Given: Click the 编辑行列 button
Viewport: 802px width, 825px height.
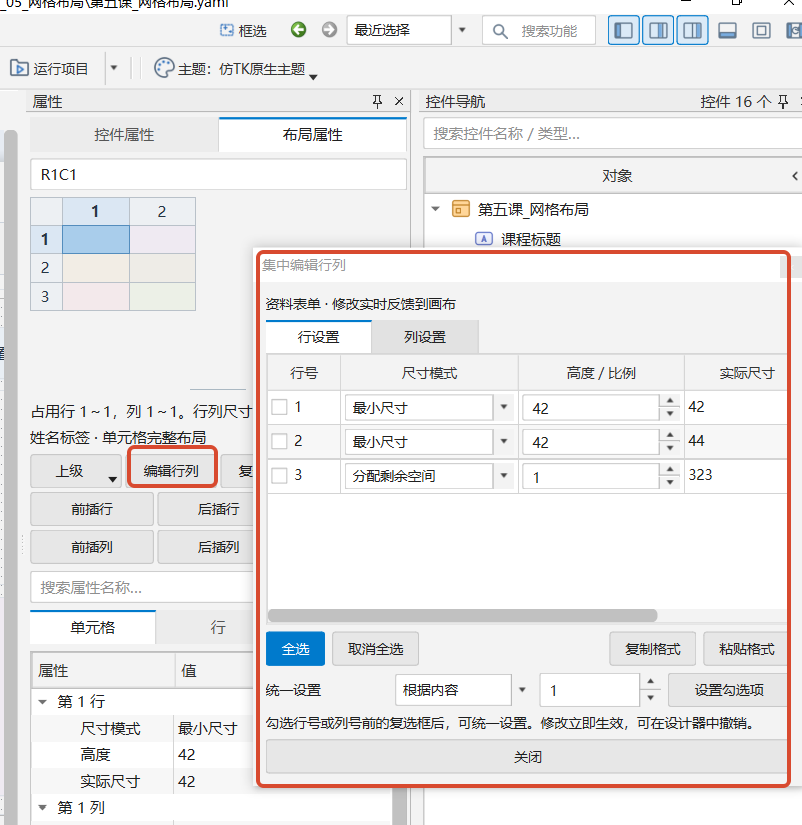Looking at the screenshot, I should 172,470.
